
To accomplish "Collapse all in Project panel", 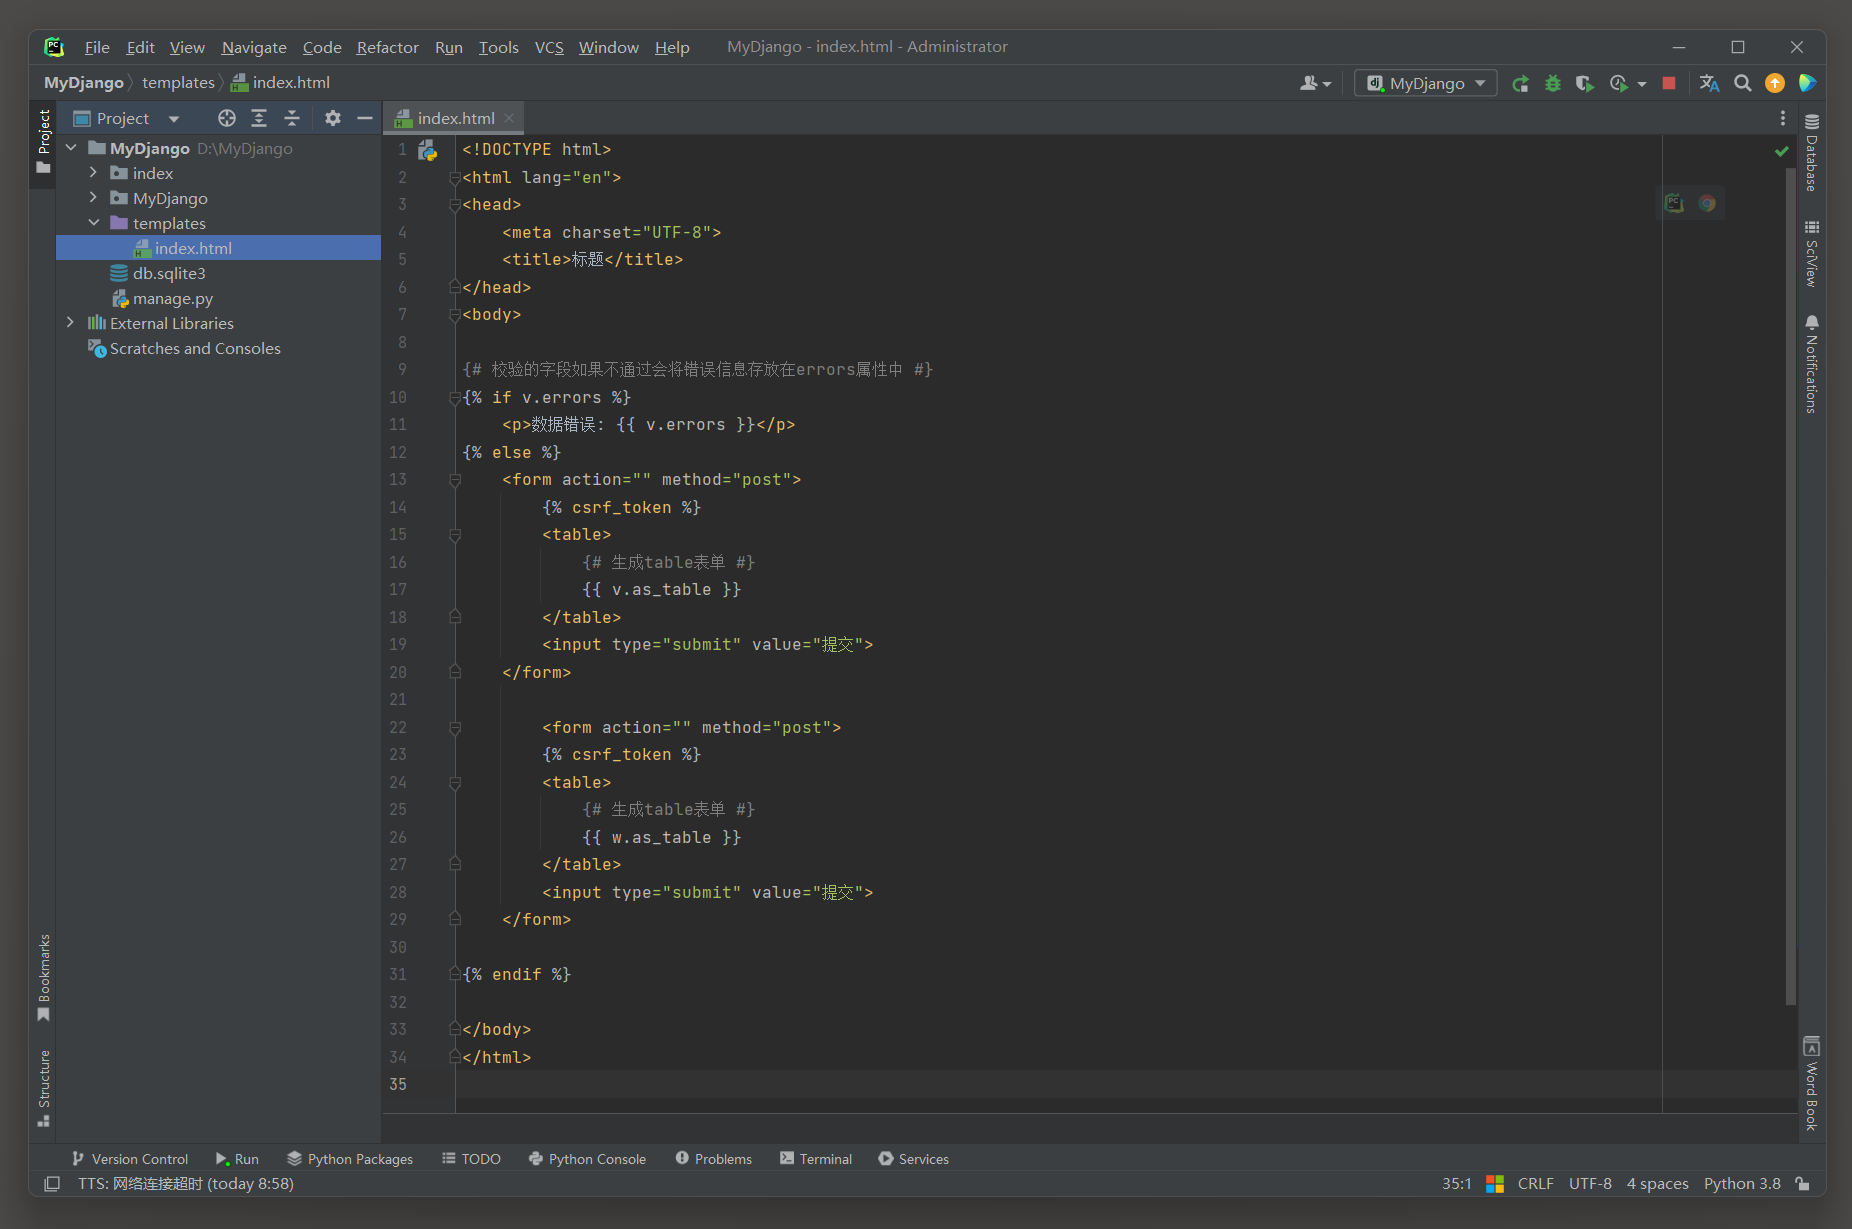I will point(292,119).
